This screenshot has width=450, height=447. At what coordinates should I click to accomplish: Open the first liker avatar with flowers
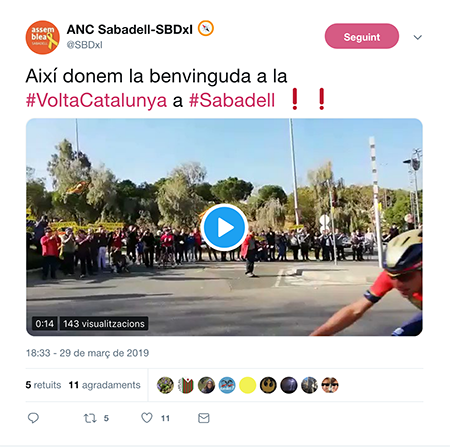[165, 385]
